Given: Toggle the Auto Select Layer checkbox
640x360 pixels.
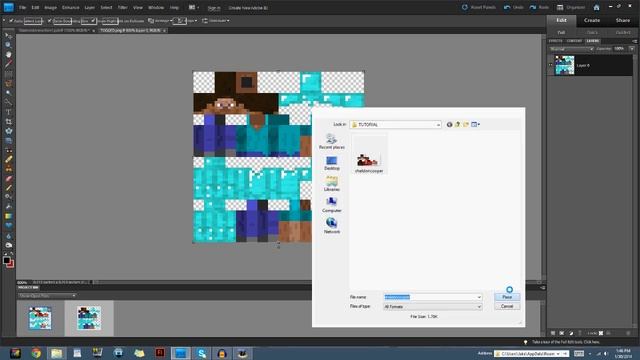Looking at the screenshot, I should tap(11, 20).
